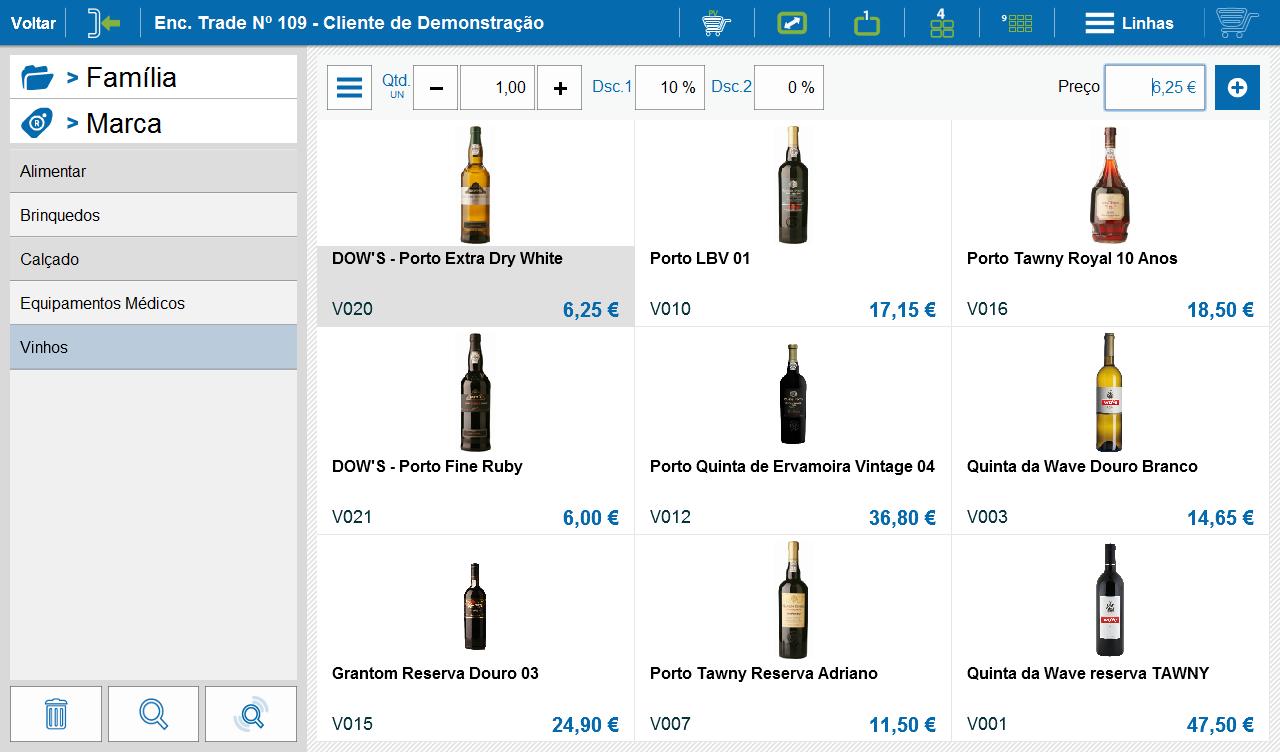Click the product code 'V007'
The image size is (1280, 752).
pos(670,724)
